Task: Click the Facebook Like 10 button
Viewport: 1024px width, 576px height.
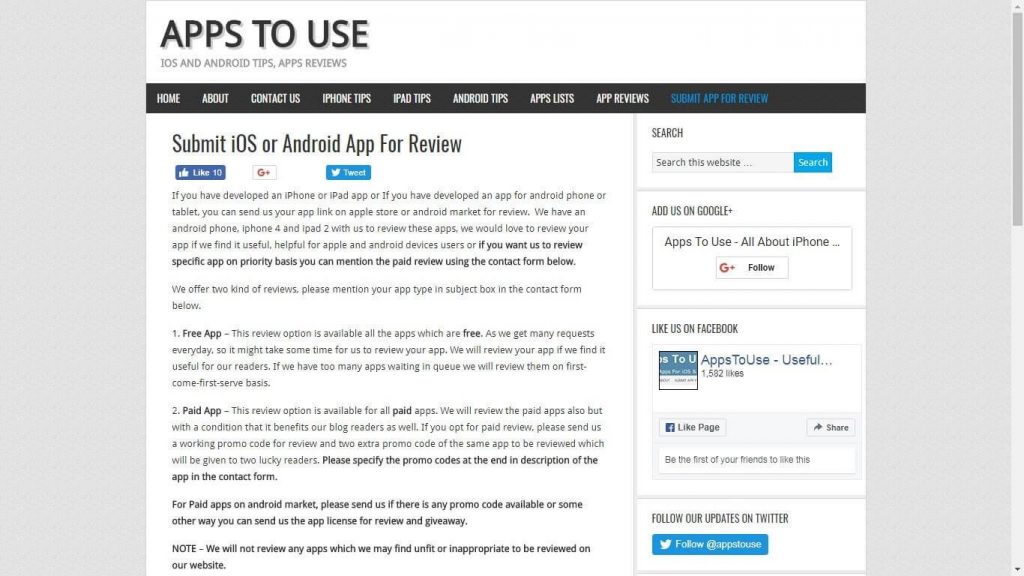Action: pos(200,172)
